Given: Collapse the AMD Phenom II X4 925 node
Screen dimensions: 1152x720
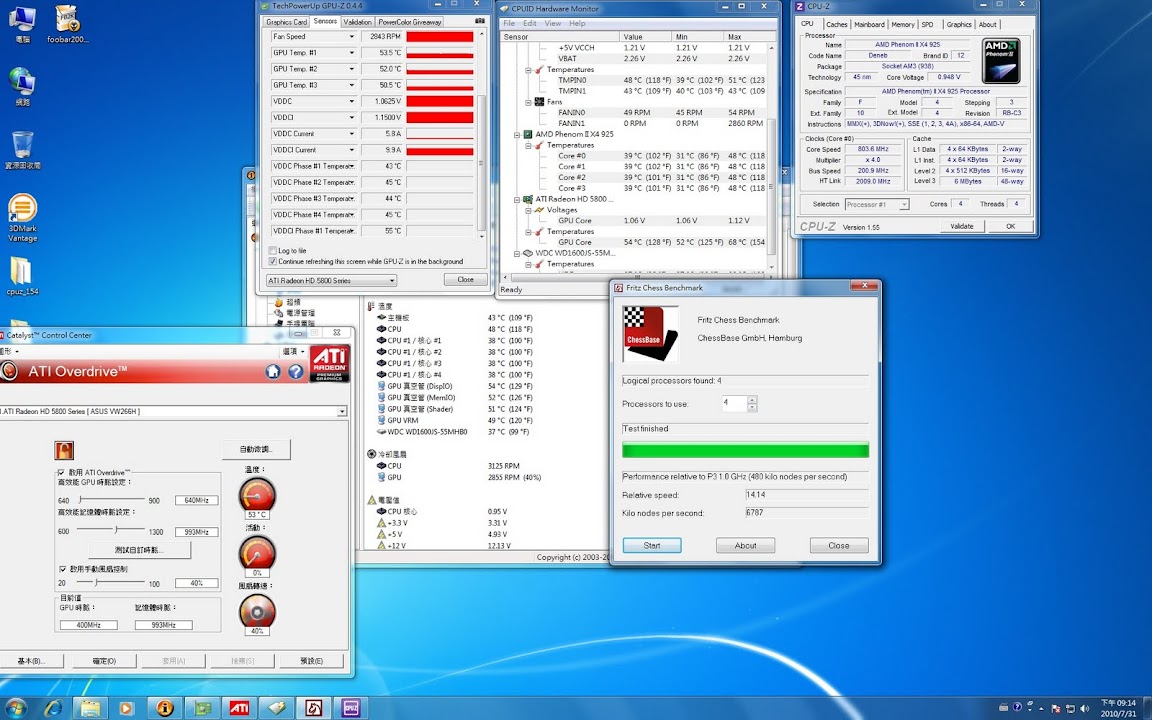Looking at the screenshot, I should point(517,134).
